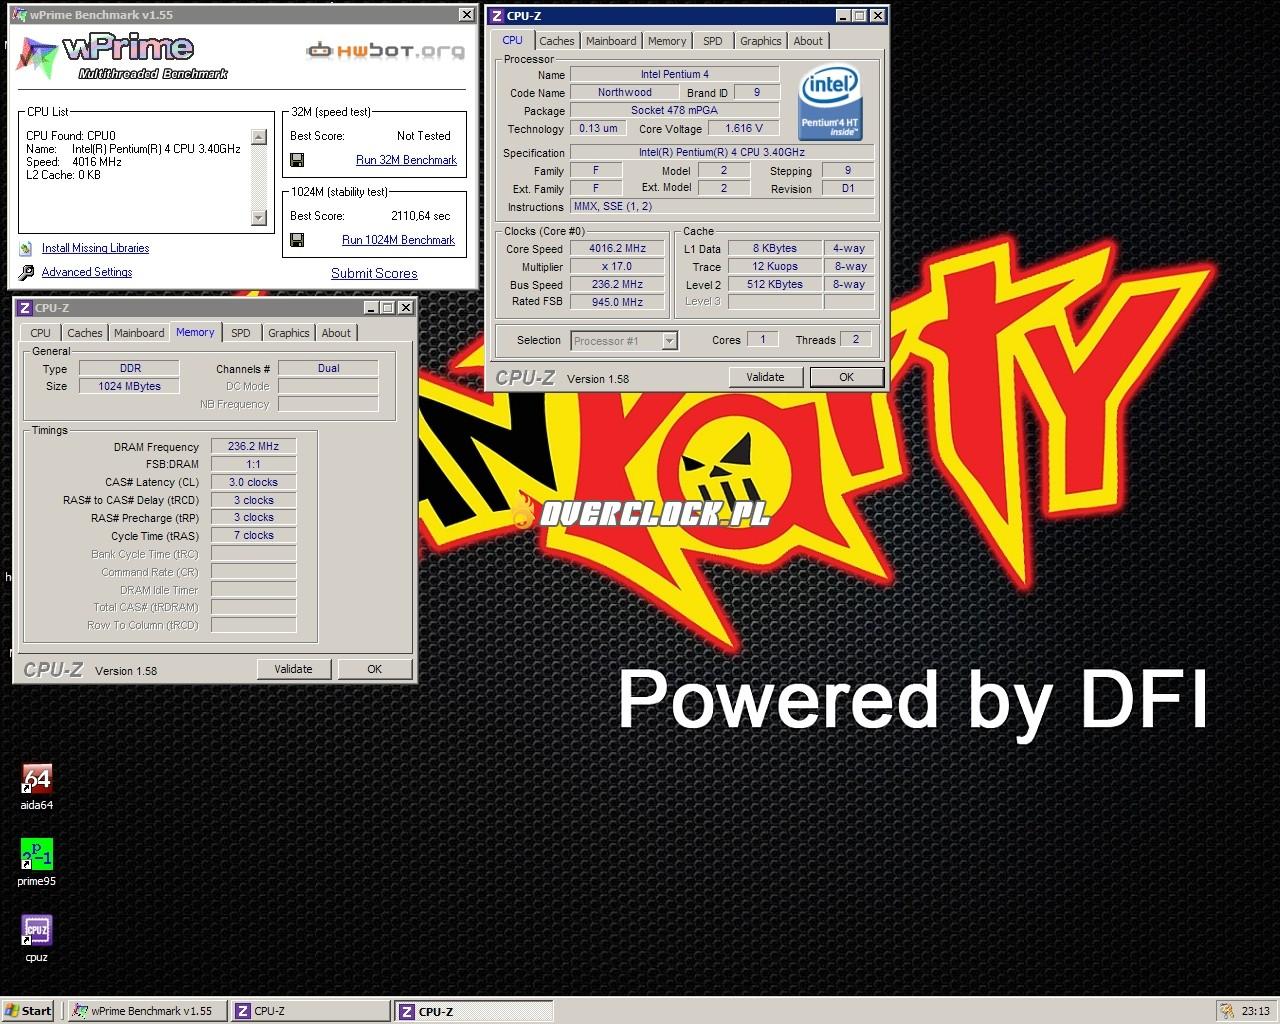Click the HWBOT.org logo in wPrime
The height and width of the screenshot is (1024, 1280).
(x=385, y=51)
